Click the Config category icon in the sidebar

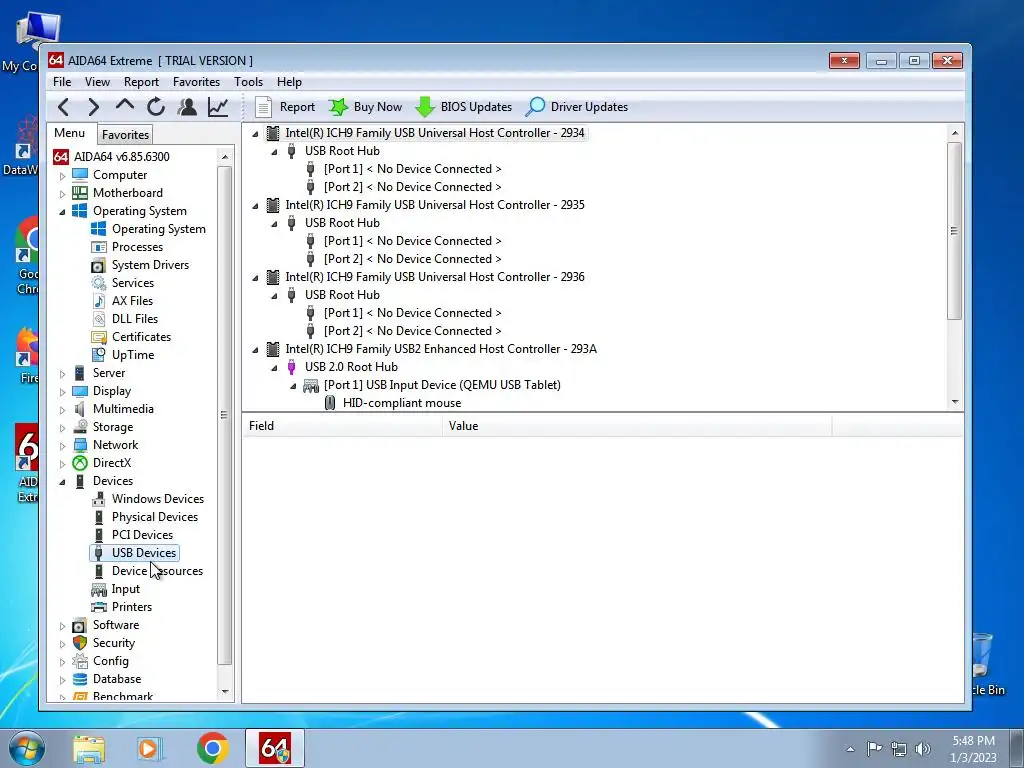point(80,661)
